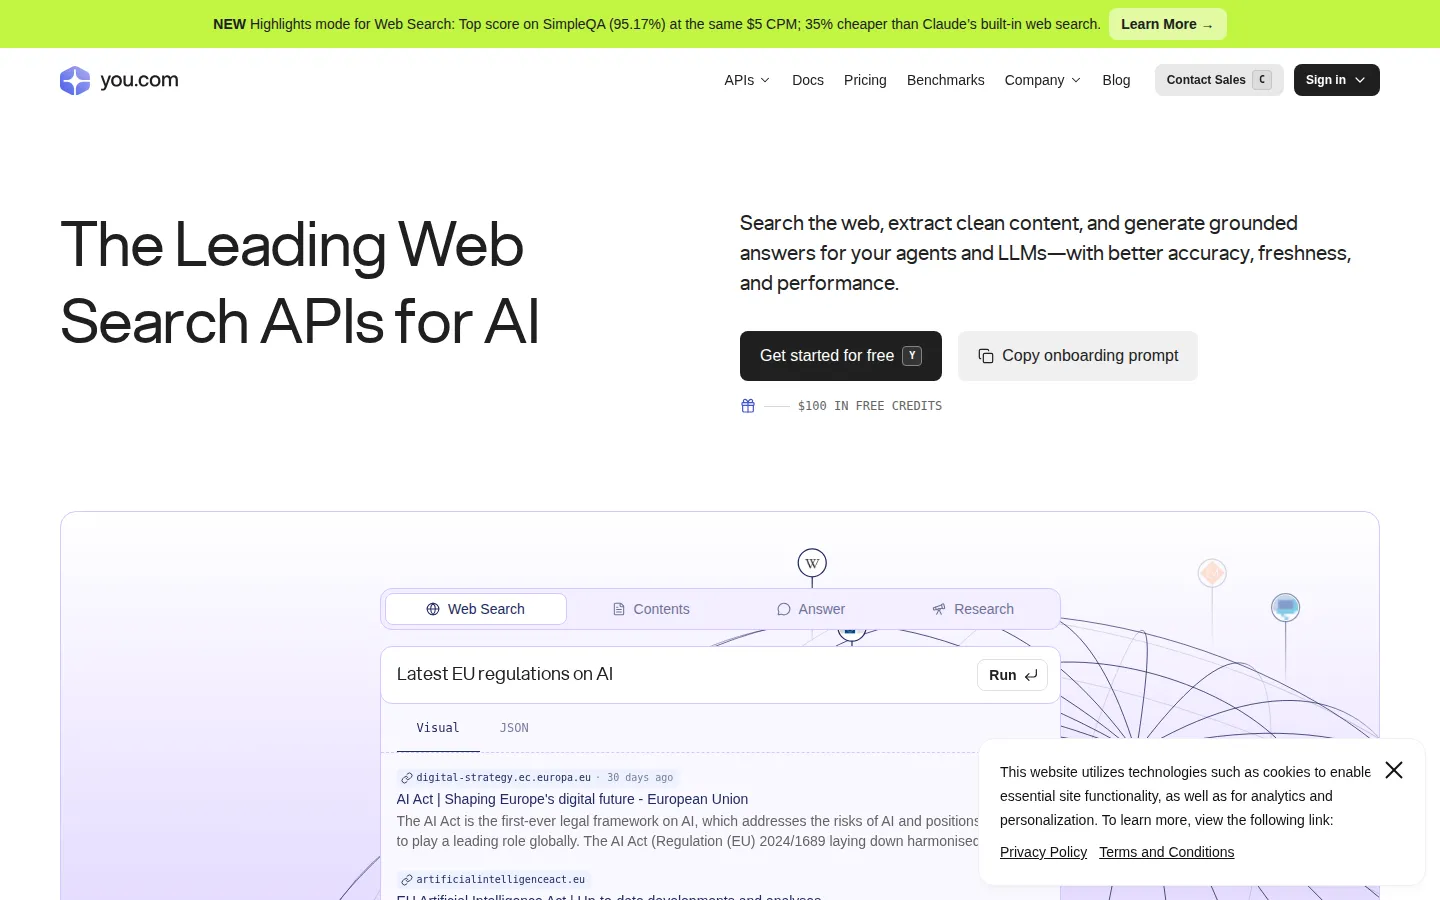Run the search query
The image size is (1440, 900).
click(1012, 675)
